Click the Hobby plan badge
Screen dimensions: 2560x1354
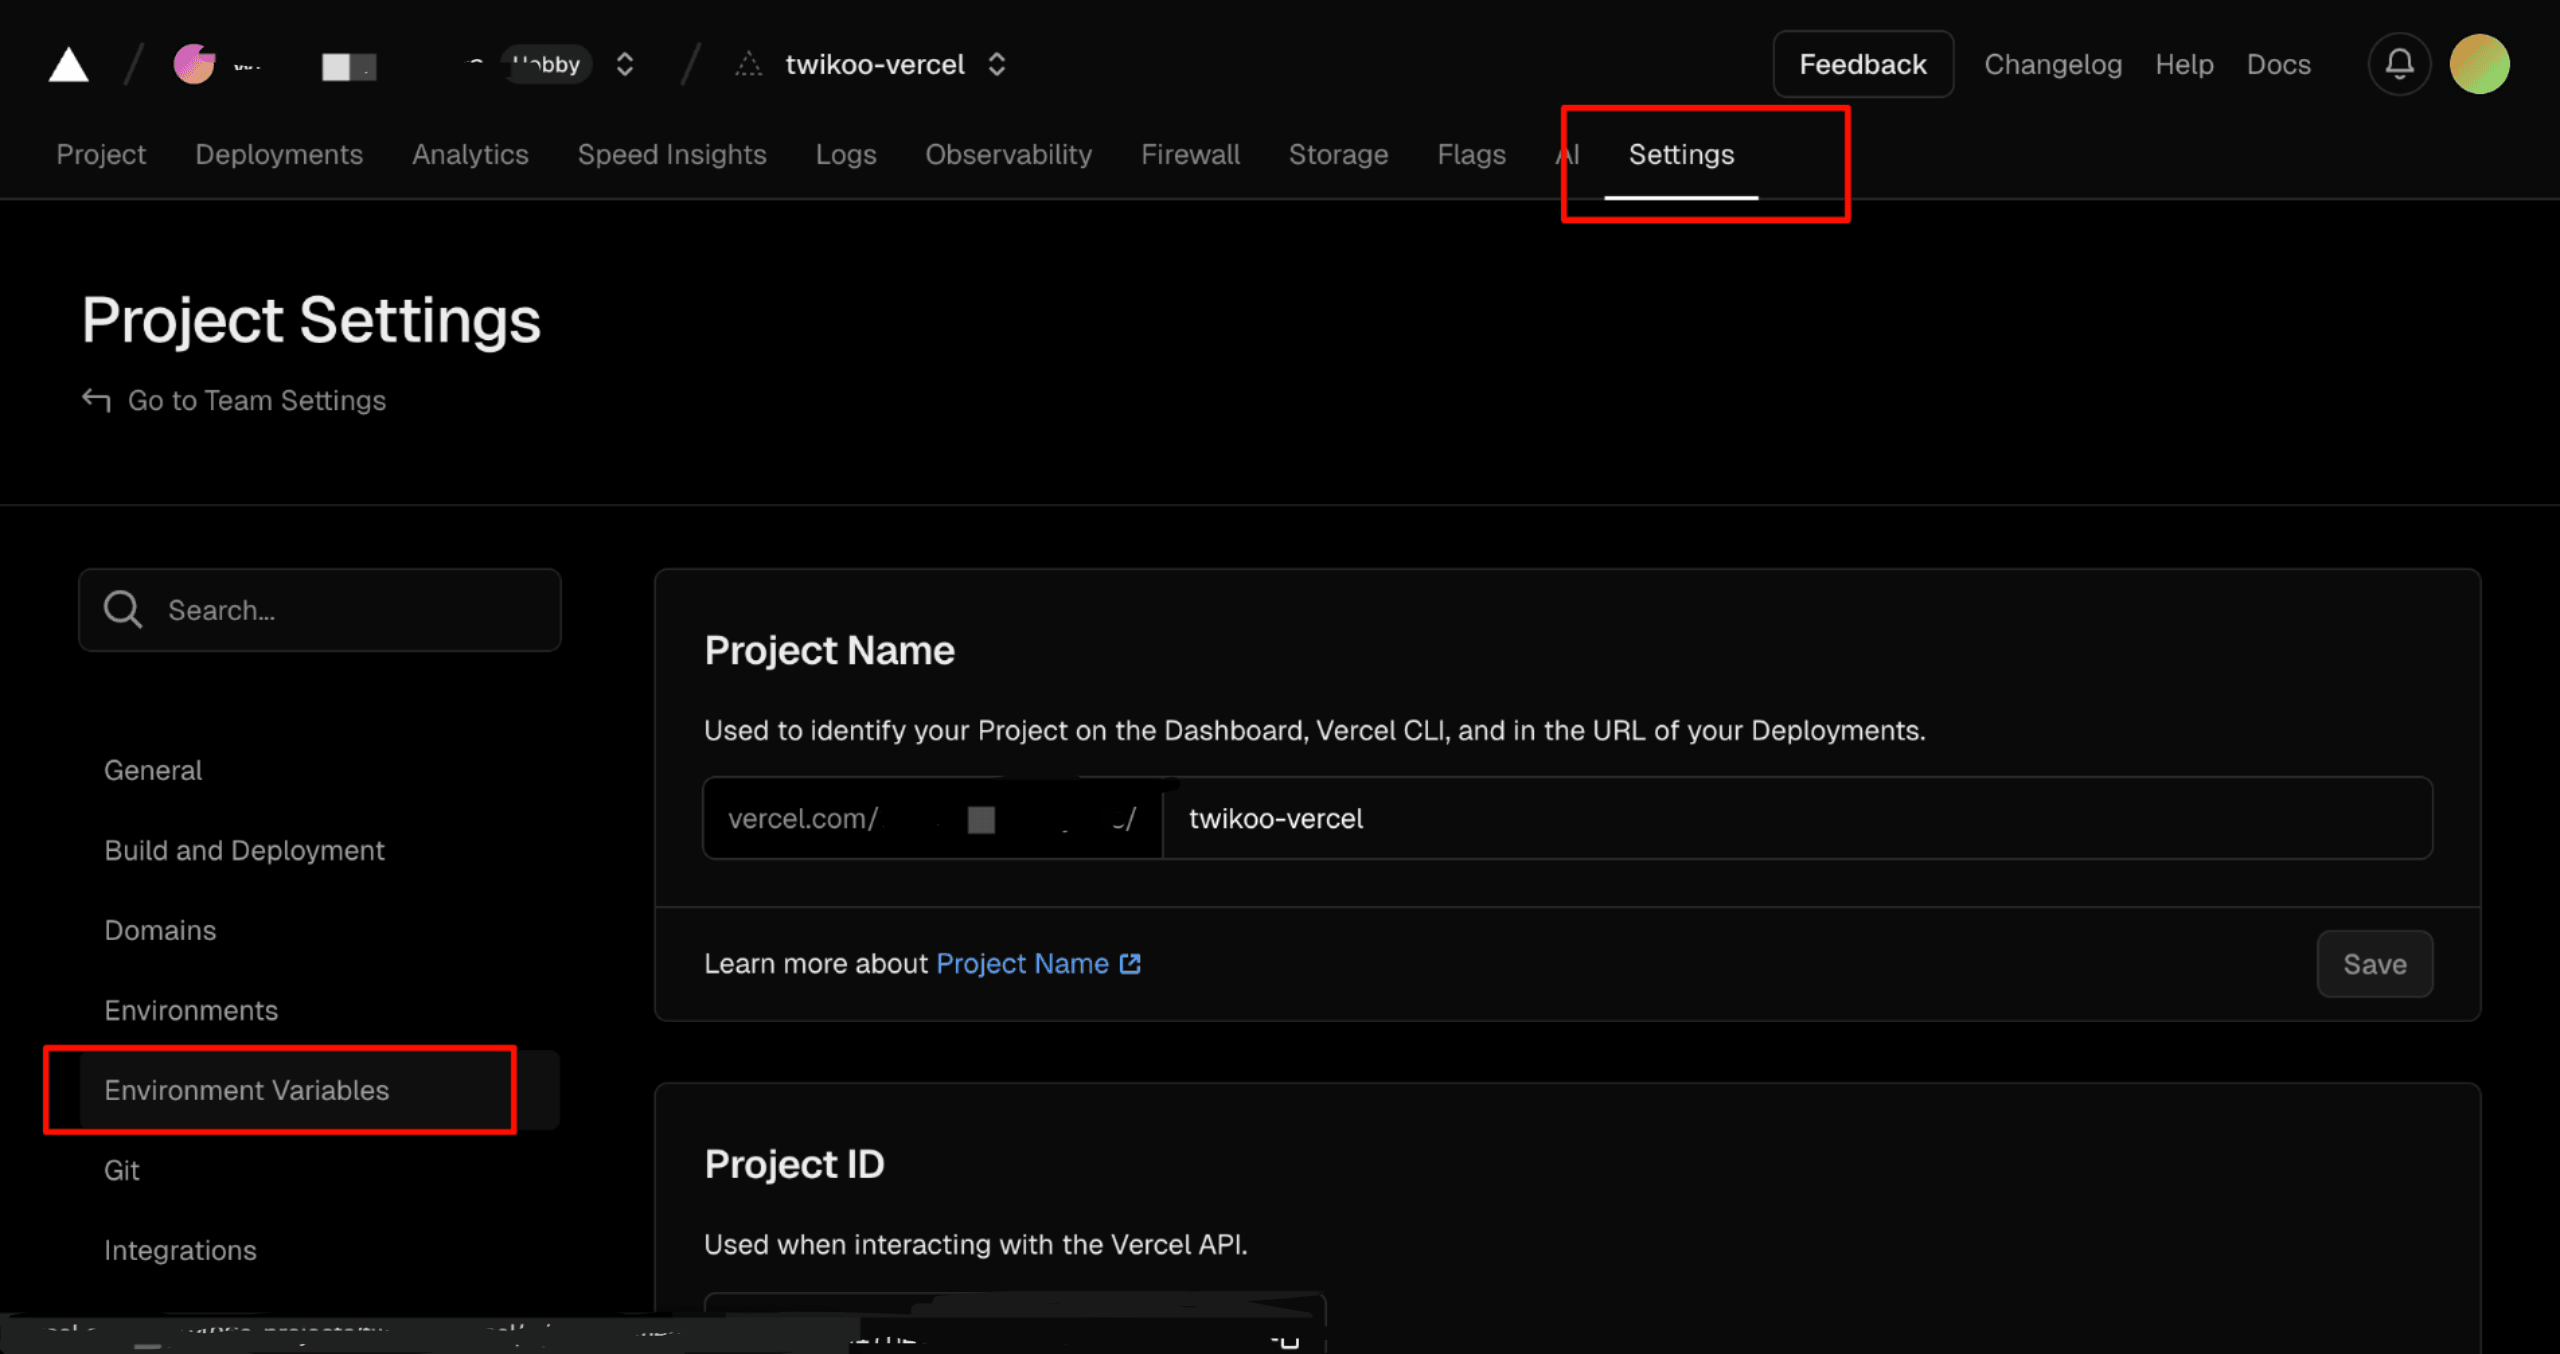pos(547,64)
